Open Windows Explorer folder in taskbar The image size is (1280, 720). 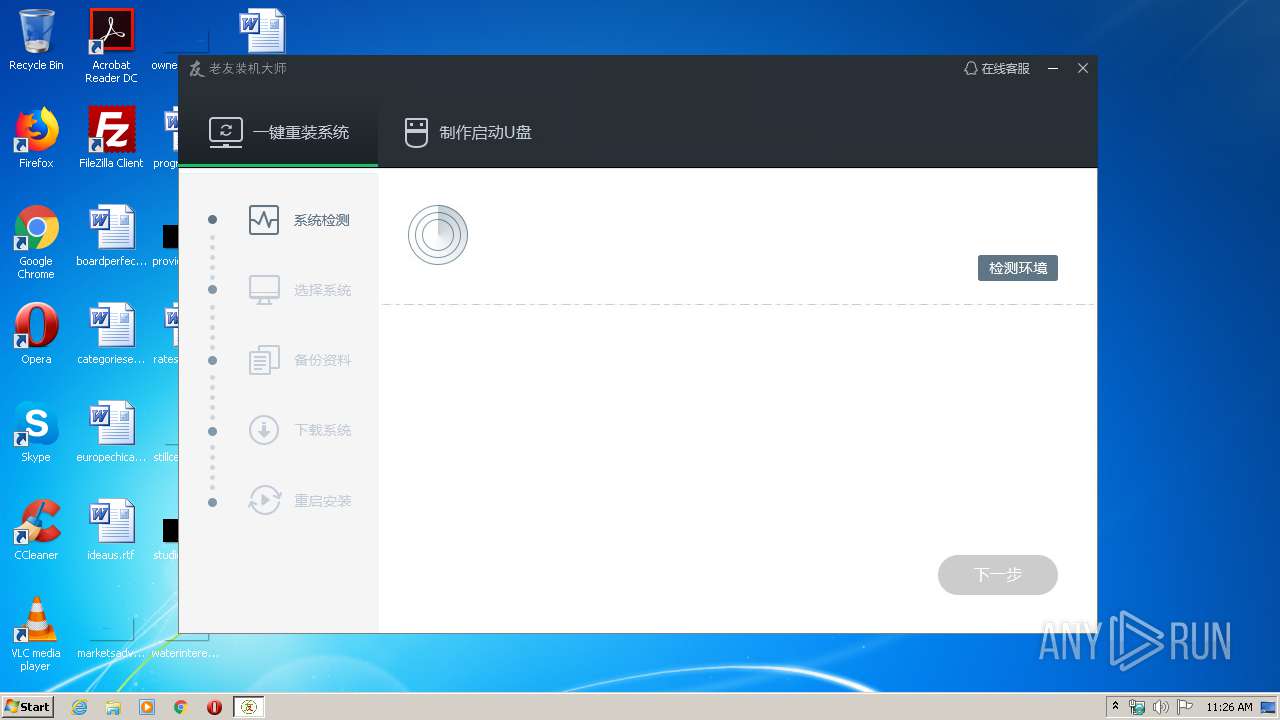113,707
